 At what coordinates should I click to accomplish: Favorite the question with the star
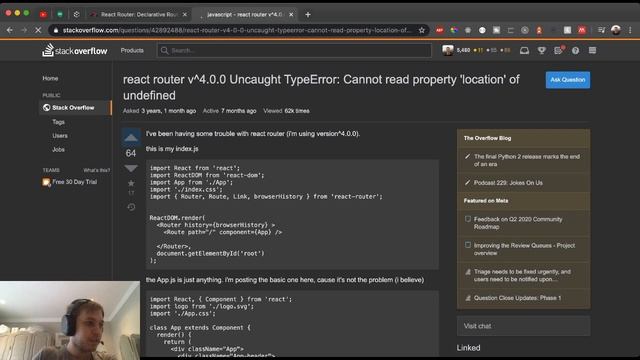point(131,183)
